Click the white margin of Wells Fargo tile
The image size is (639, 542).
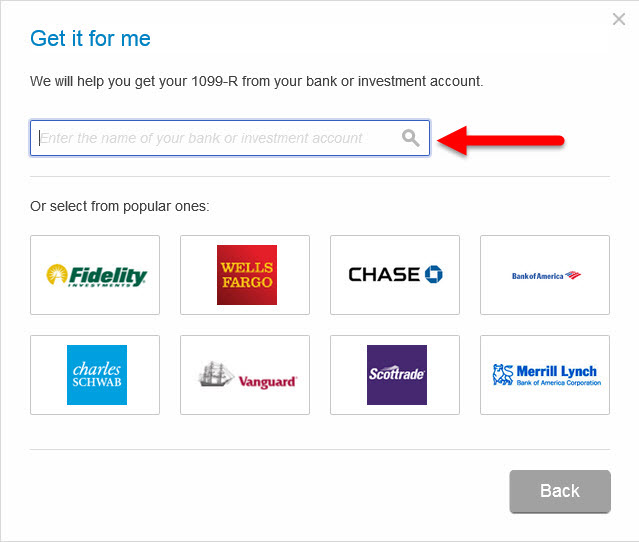click(x=198, y=275)
